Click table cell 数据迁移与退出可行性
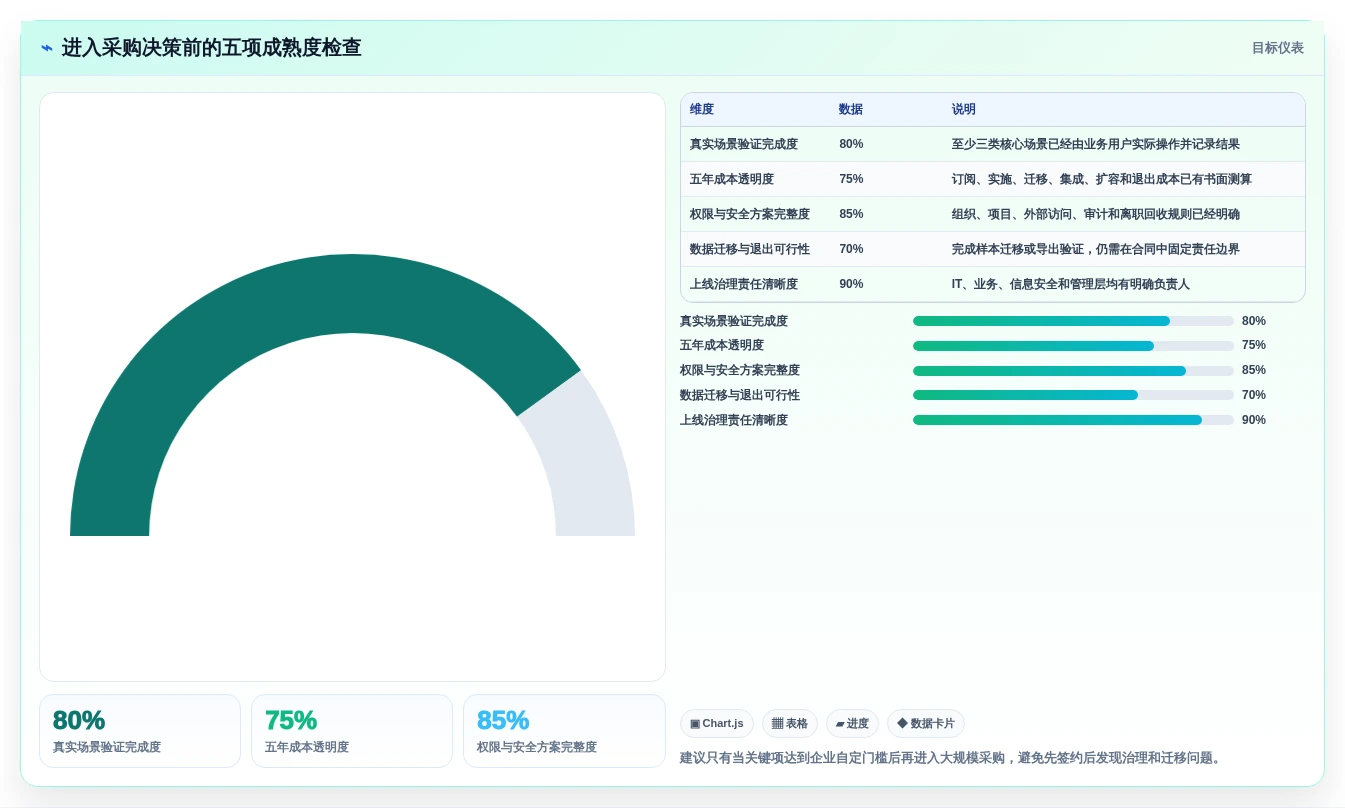Image resolution: width=1345 pixels, height=808 pixels. [x=750, y=249]
